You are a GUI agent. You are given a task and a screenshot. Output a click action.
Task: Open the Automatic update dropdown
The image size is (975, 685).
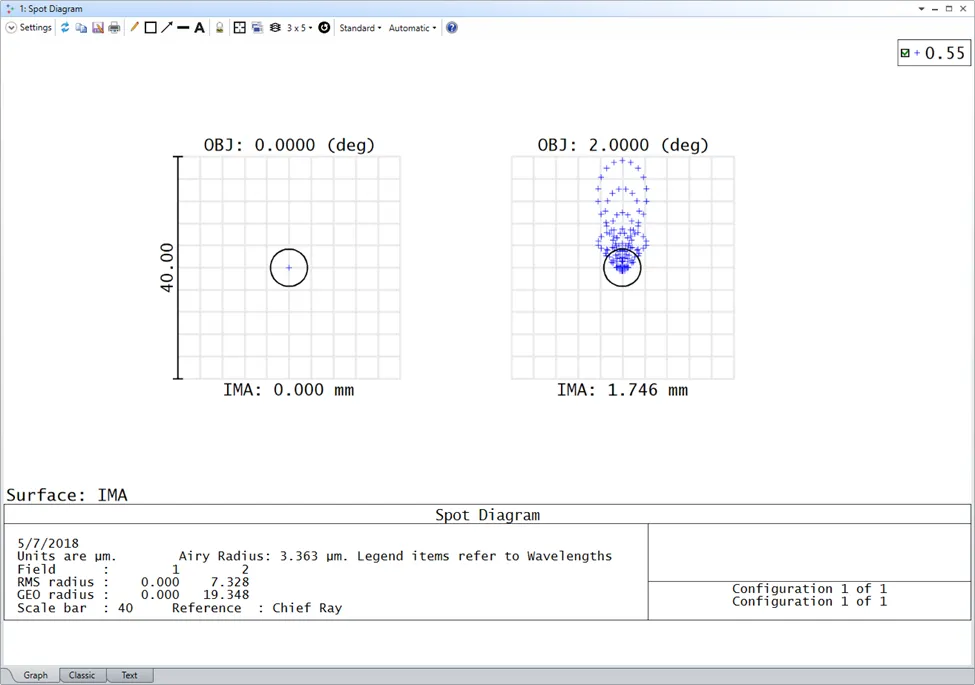point(412,28)
